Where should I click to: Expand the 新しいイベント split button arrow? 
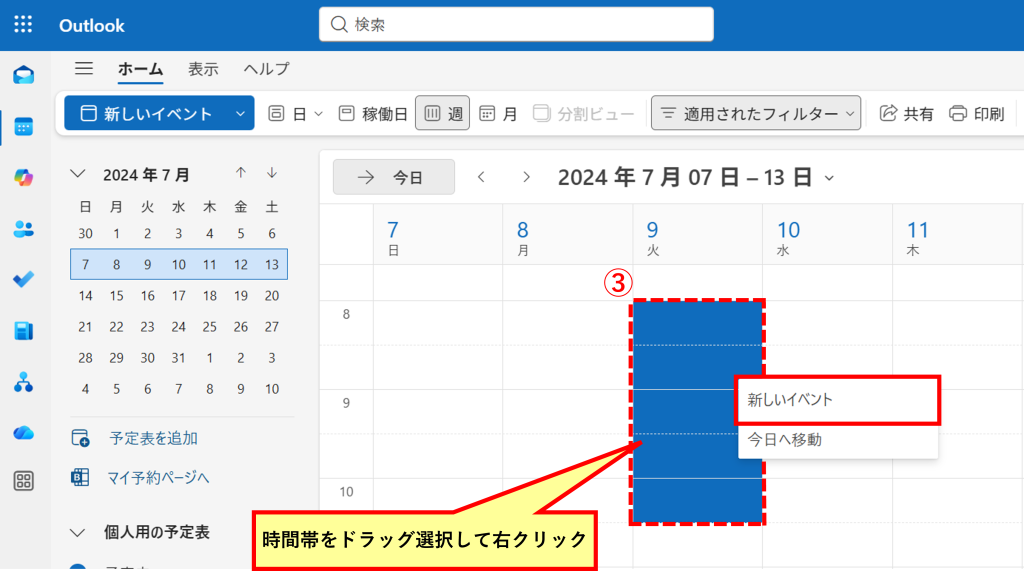tap(240, 114)
